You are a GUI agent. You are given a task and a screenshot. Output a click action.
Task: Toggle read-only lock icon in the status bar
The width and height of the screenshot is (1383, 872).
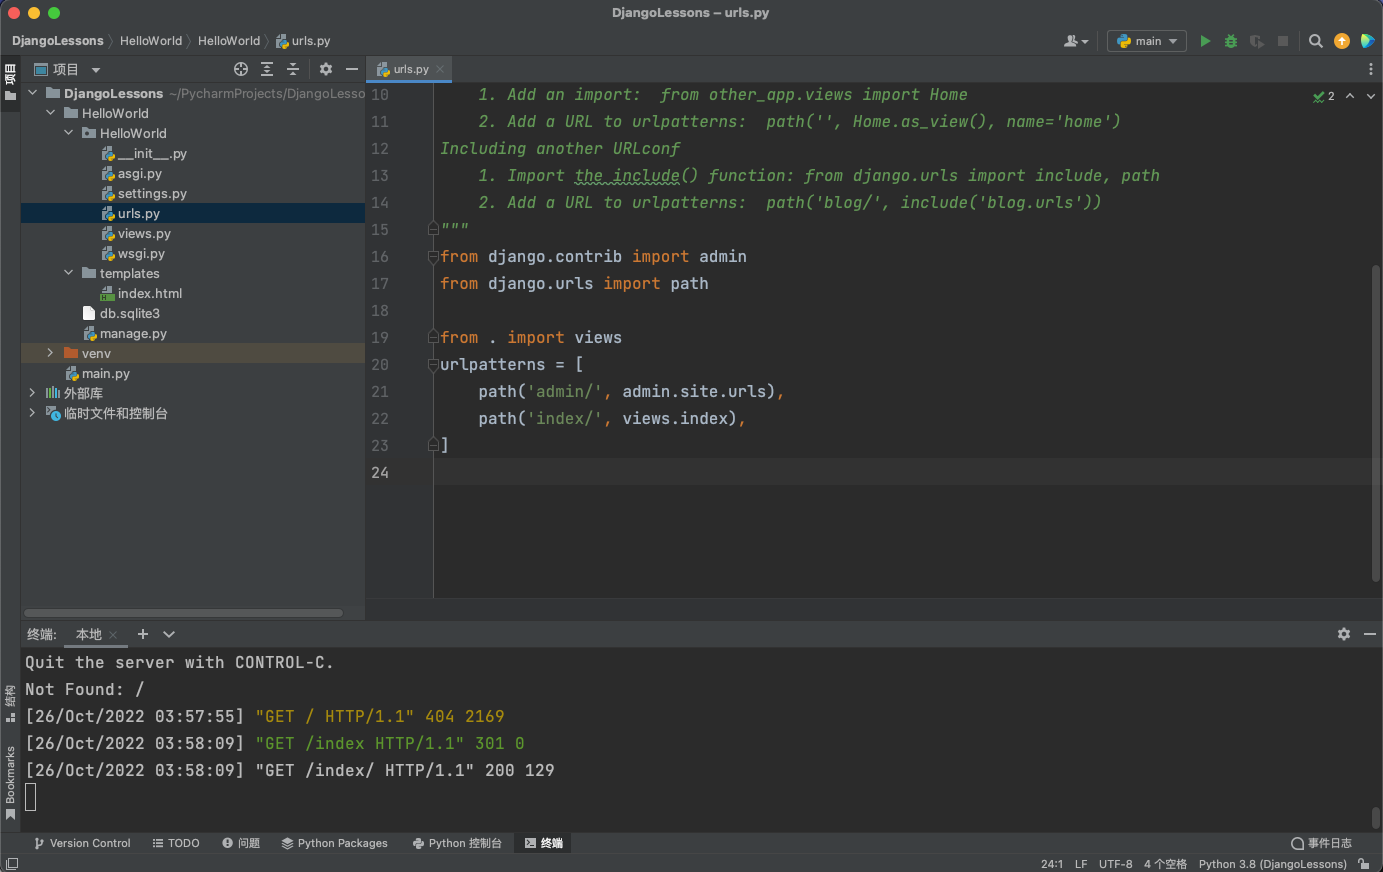coord(1364,864)
